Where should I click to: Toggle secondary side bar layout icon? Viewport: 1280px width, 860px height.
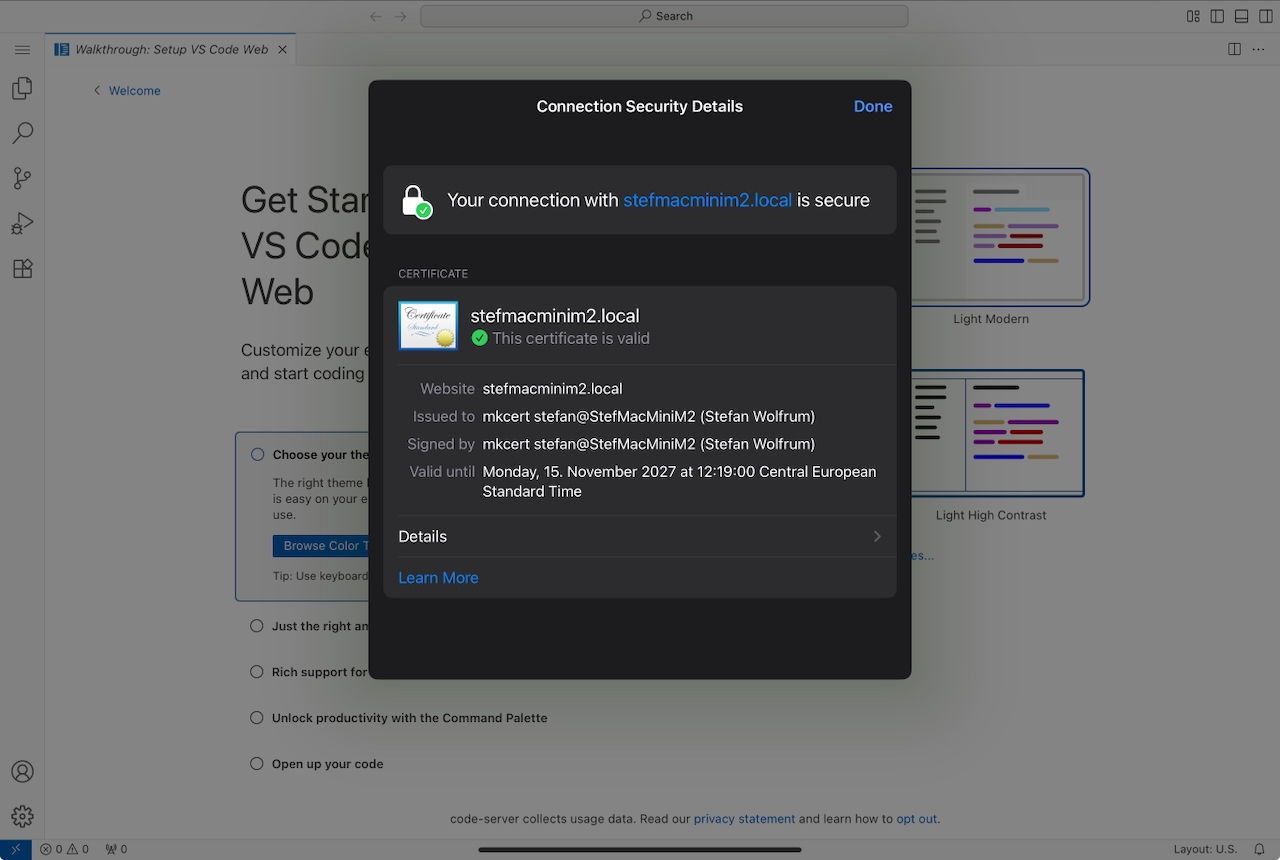[x=1266, y=16]
